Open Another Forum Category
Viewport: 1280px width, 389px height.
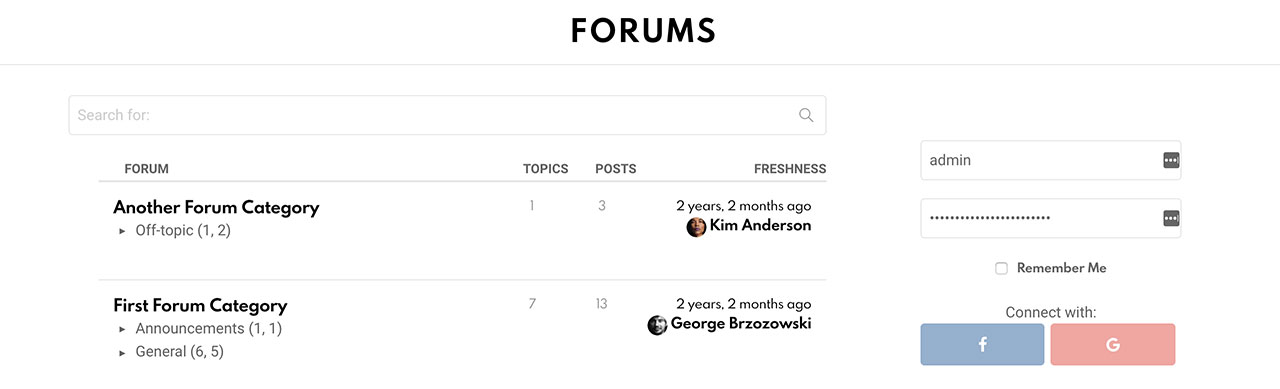(216, 208)
